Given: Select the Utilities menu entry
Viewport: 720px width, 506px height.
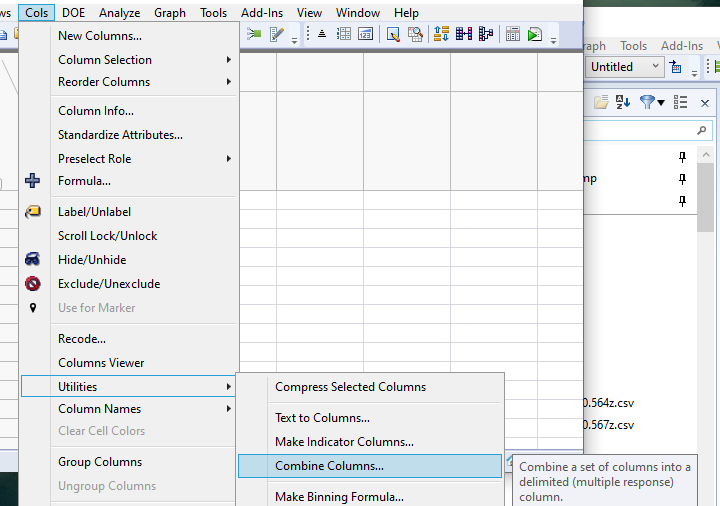Looking at the screenshot, I should tap(129, 387).
